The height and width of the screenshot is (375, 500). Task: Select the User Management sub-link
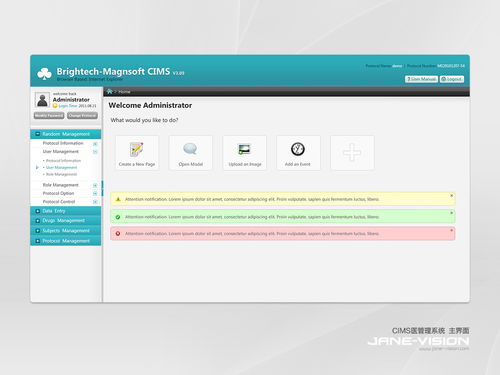[61, 167]
